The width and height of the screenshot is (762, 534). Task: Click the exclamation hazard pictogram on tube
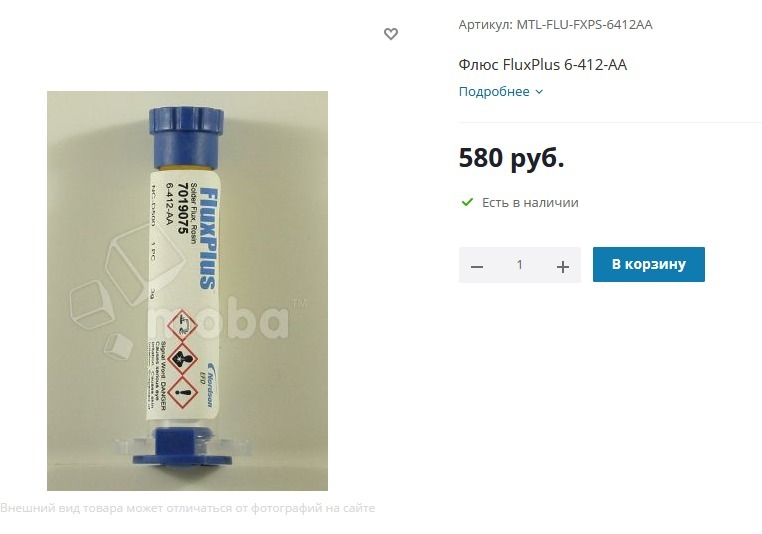[183, 392]
